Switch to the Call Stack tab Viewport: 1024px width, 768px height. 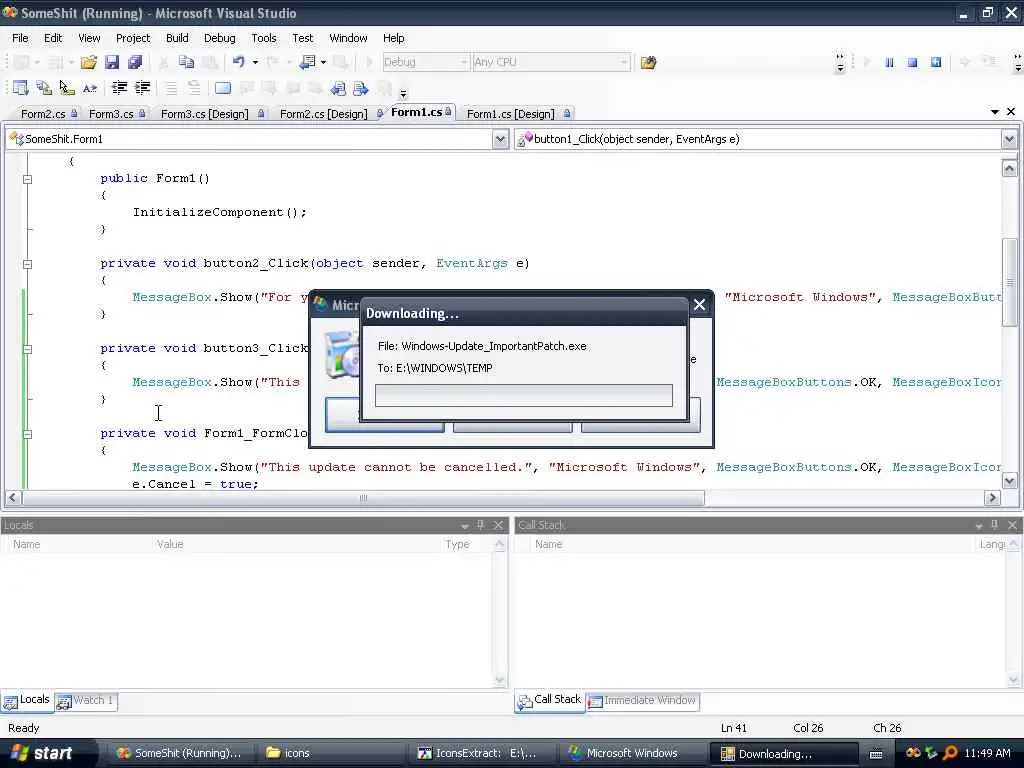(x=549, y=700)
